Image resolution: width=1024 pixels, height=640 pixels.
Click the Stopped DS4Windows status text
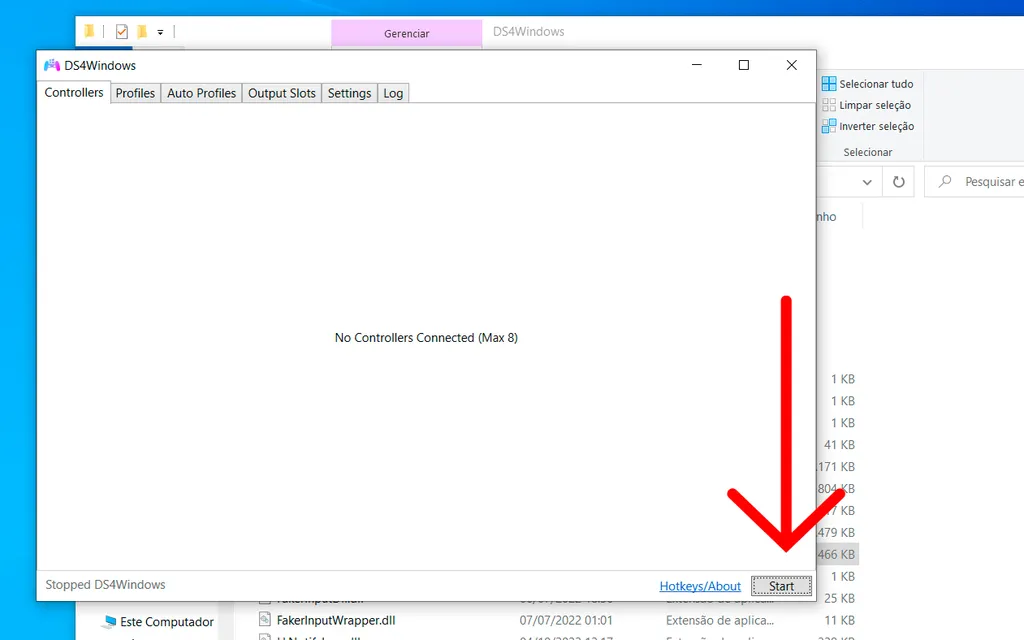coord(105,584)
